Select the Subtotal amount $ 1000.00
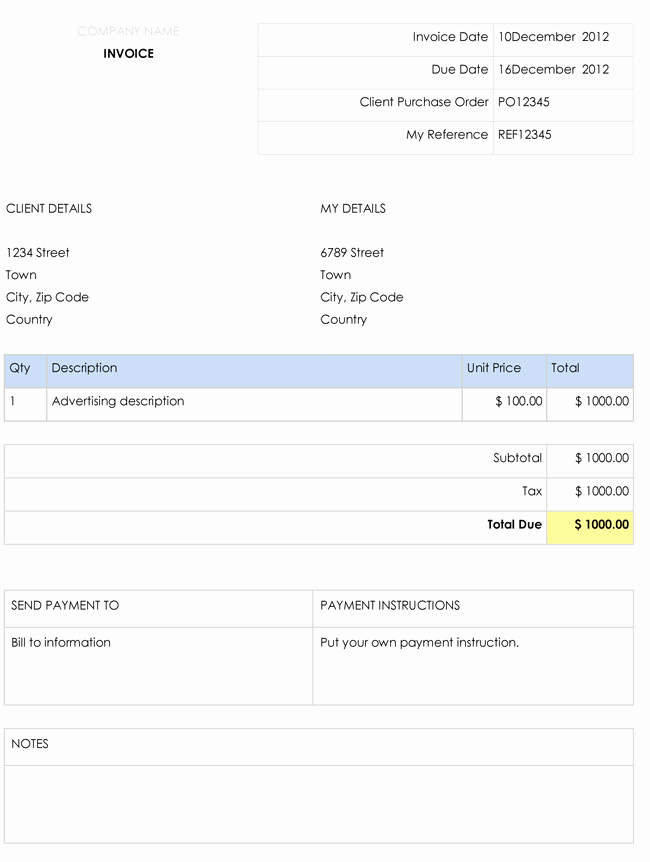 click(602, 458)
